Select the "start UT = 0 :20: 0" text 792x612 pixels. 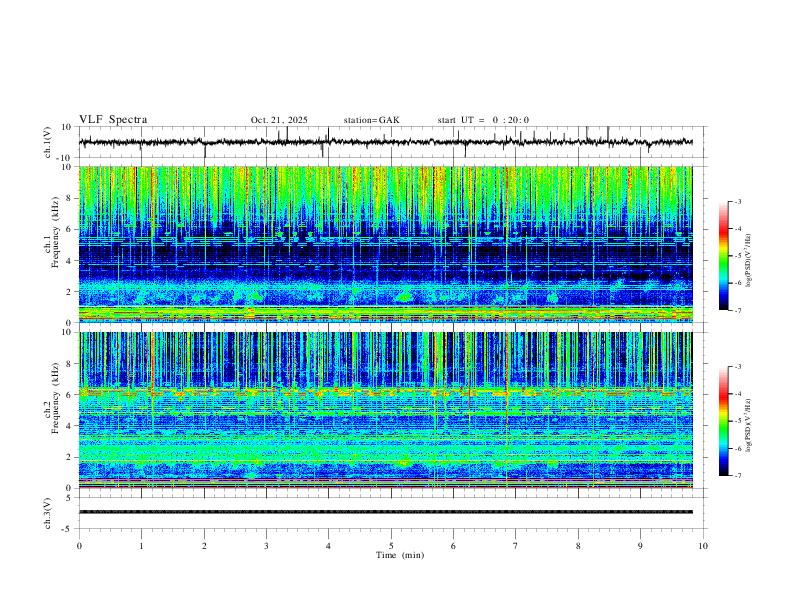483,120
